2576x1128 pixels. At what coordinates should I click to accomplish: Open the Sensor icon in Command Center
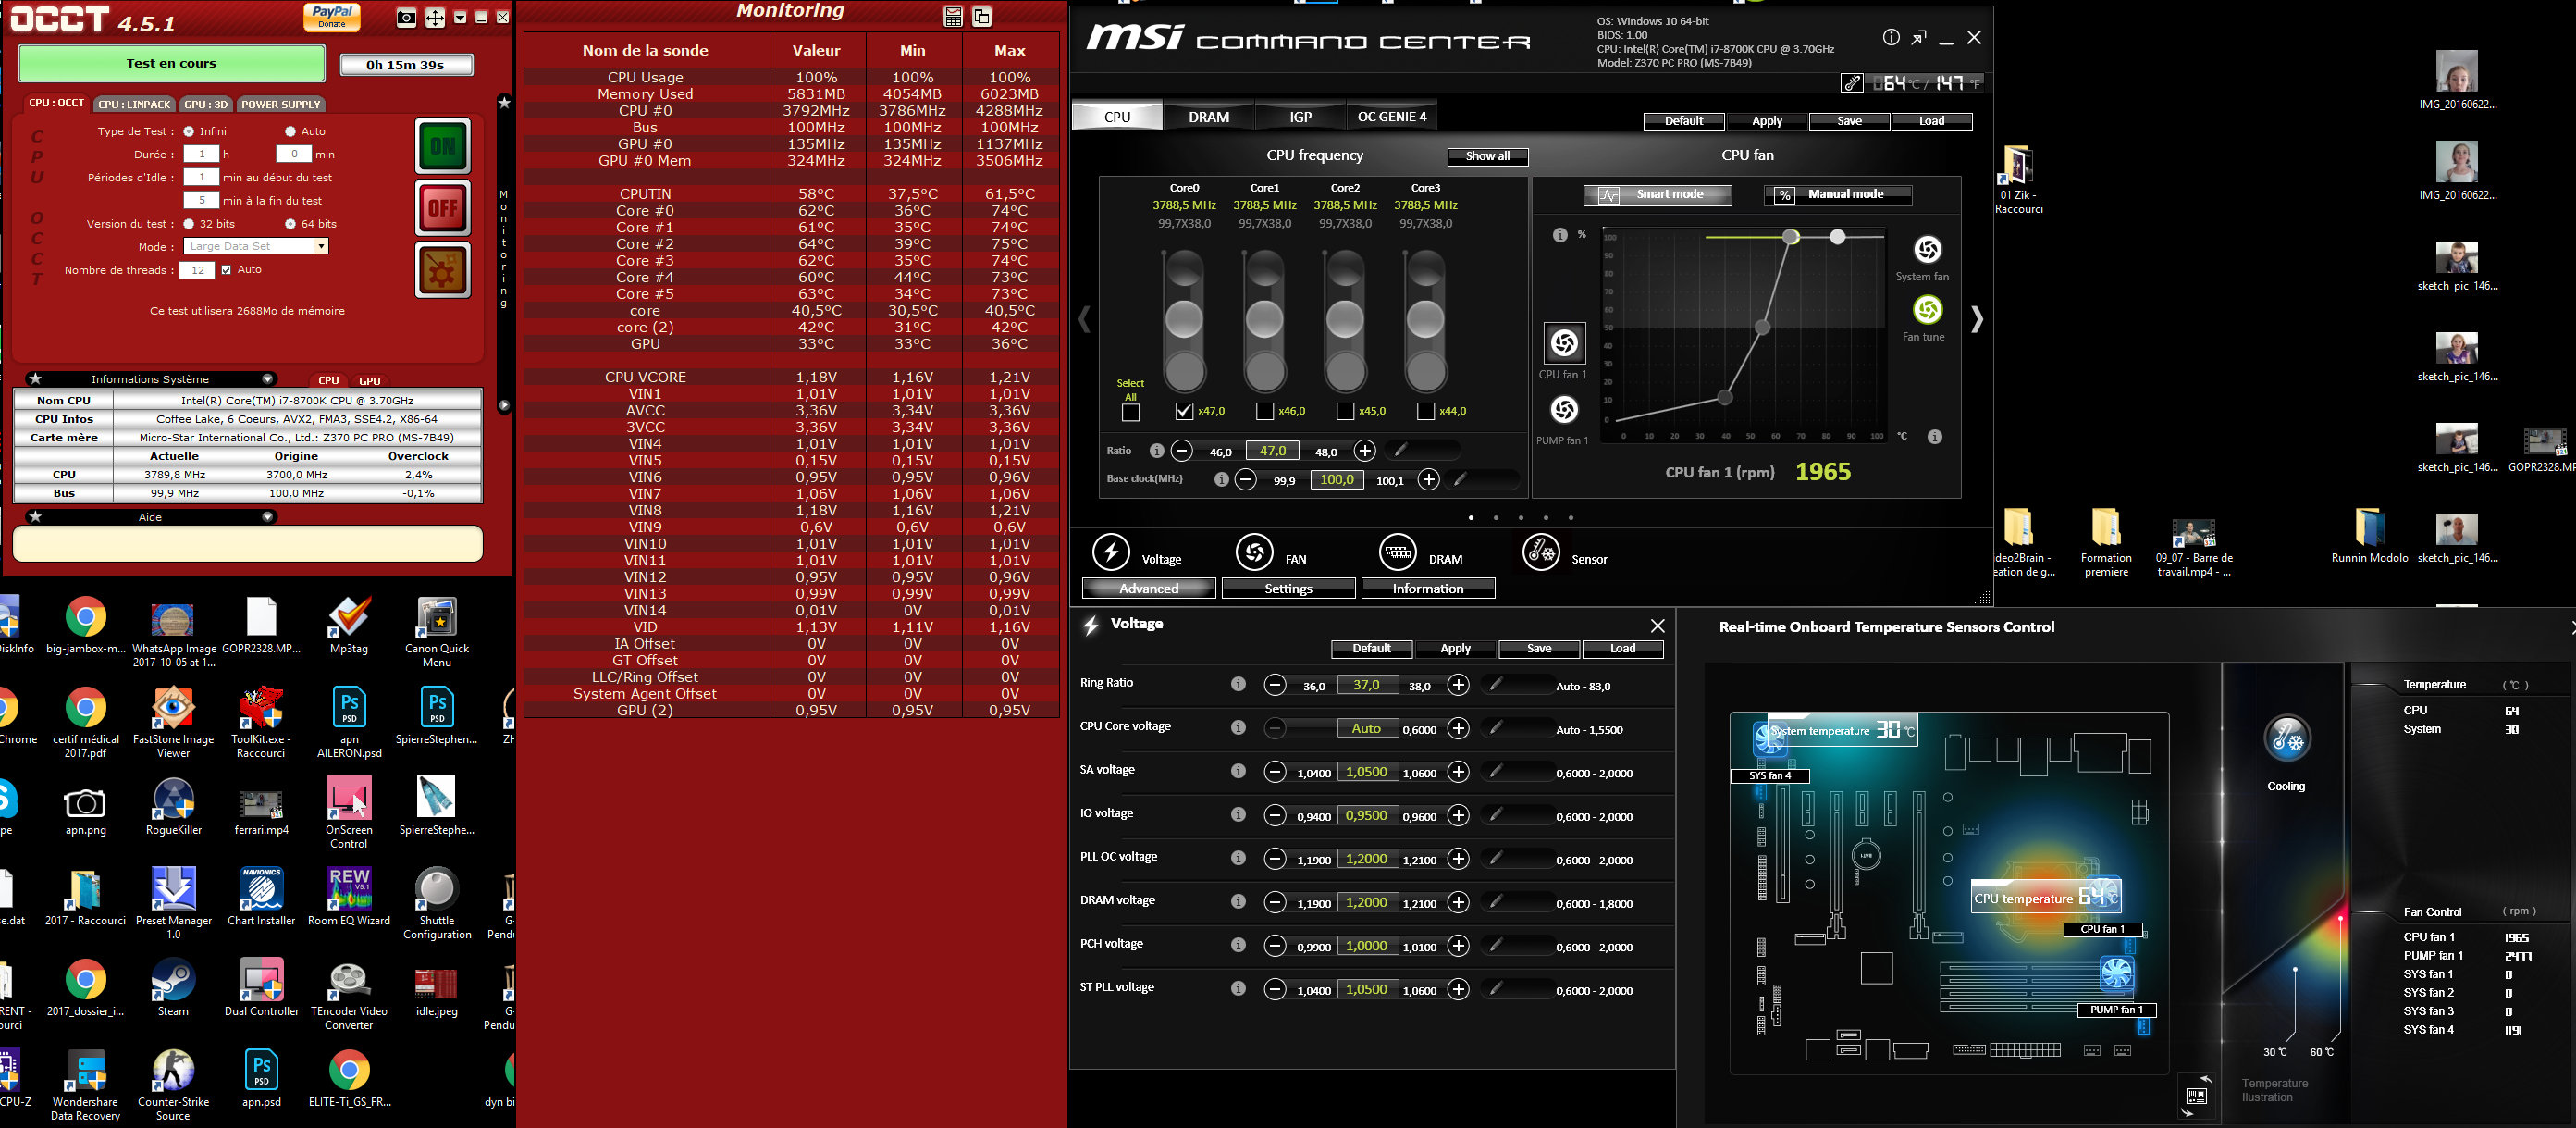(1540, 552)
